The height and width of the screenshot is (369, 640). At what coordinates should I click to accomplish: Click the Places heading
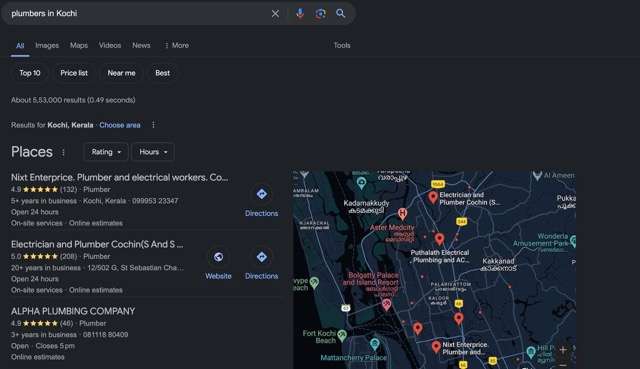[32, 152]
